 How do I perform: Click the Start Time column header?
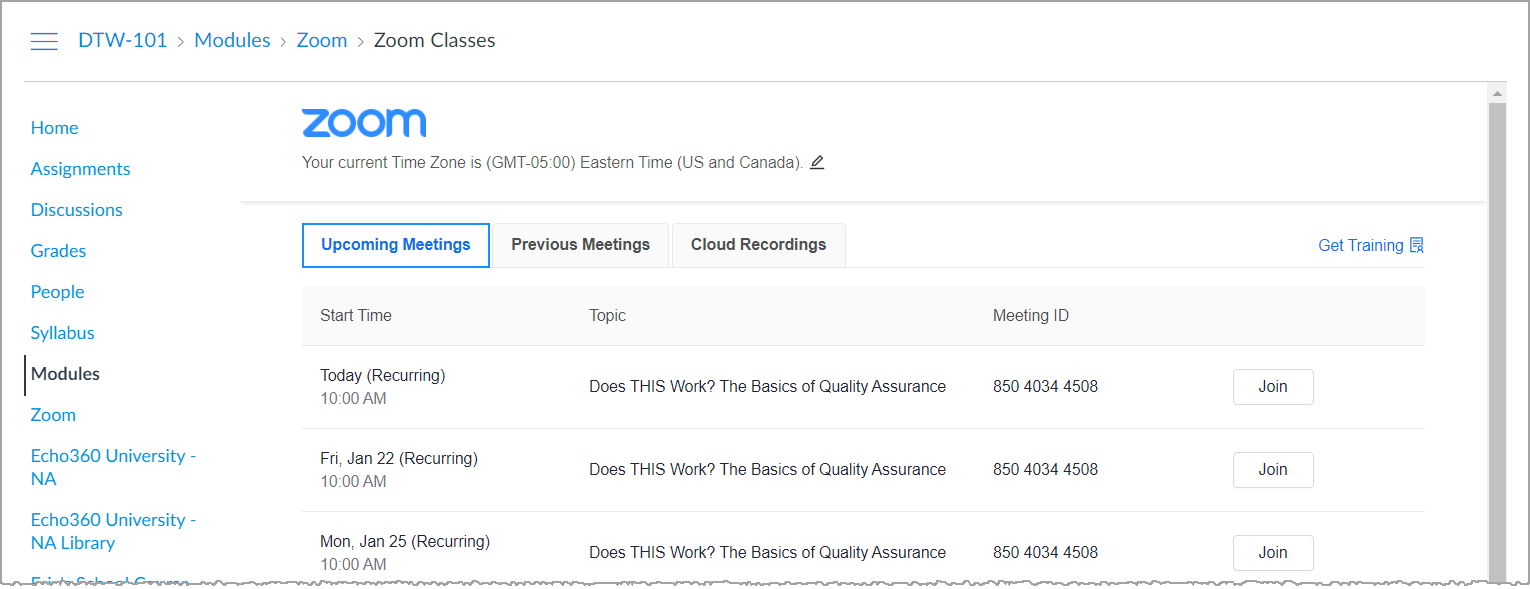point(356,316)
